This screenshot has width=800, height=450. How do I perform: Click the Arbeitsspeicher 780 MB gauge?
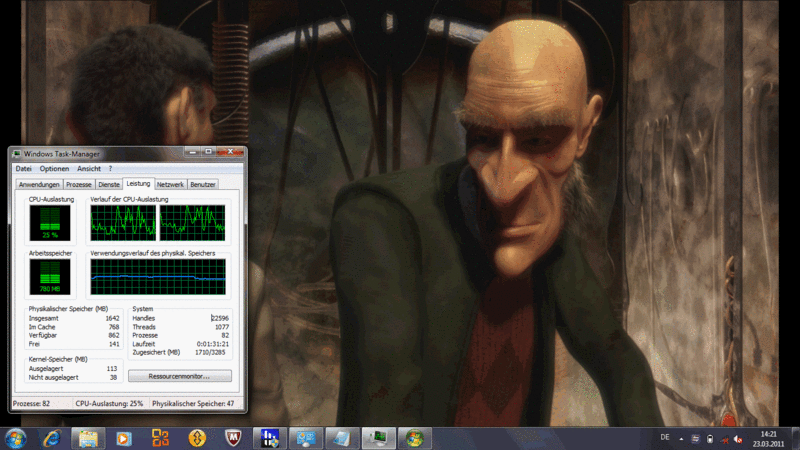tap(50, 277)
